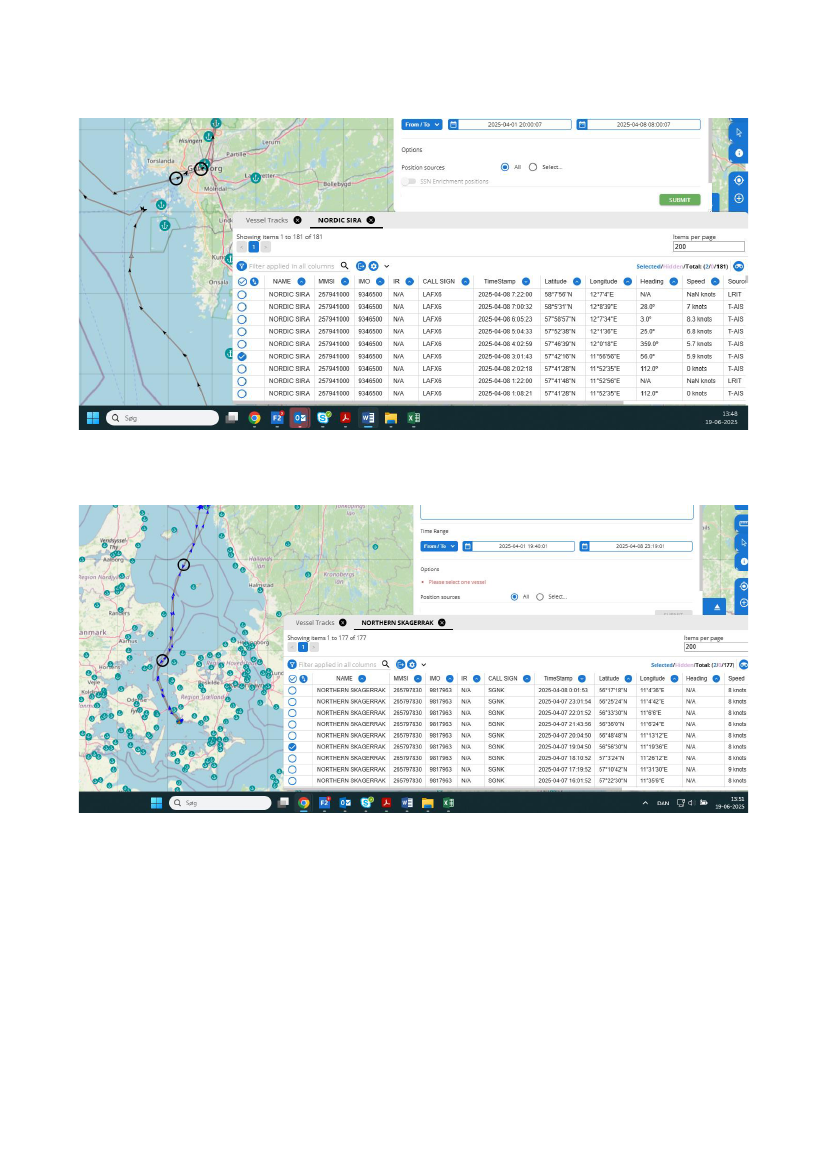The height and width of the screenshot is (1169, 827).
Task: Click calendar icon beside 2025-04-01 20:00:07
Action: coord(453,125)
